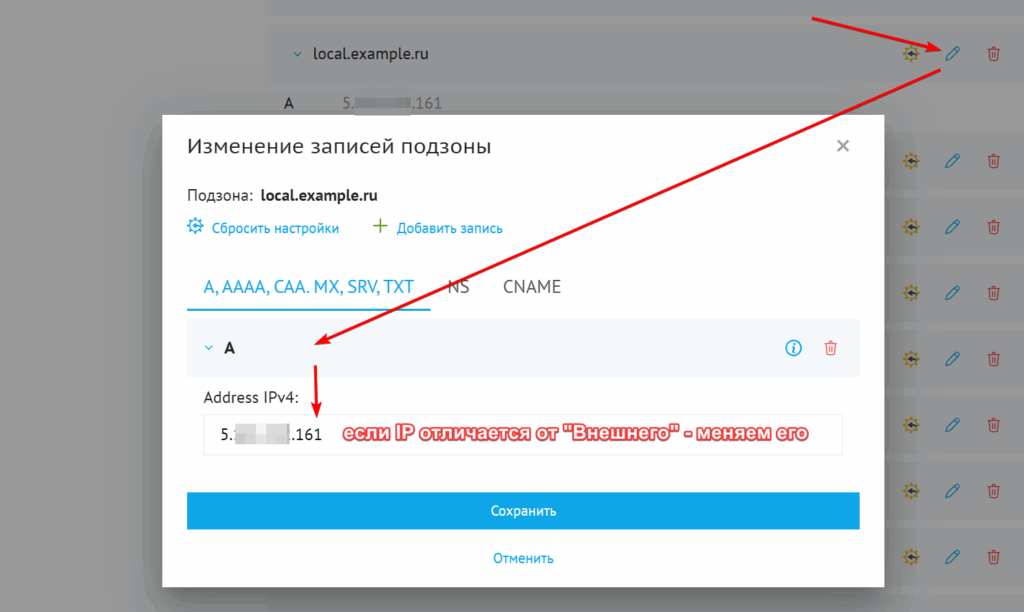
Task: Switch to the NS tab
Action: [458, 287]
